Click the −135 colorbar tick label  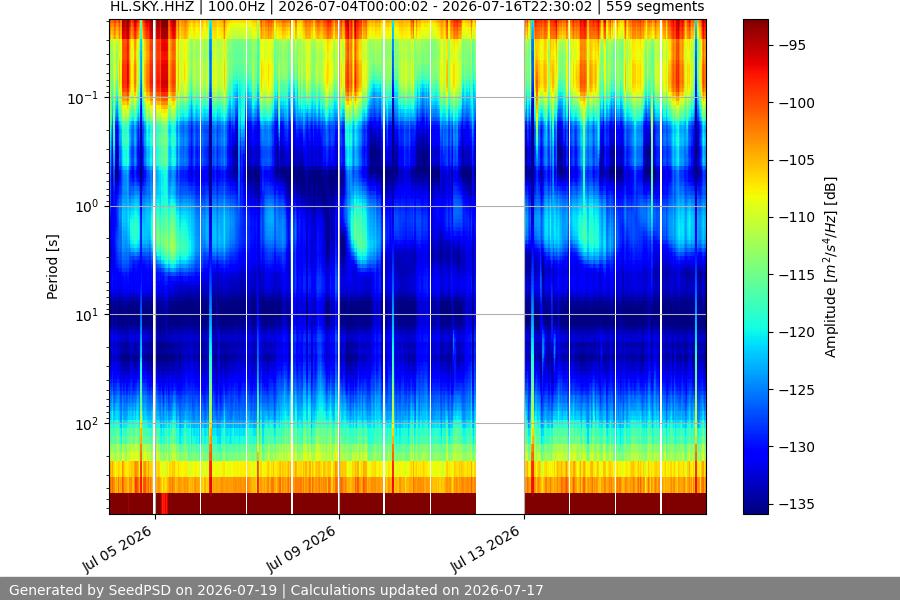796,504
